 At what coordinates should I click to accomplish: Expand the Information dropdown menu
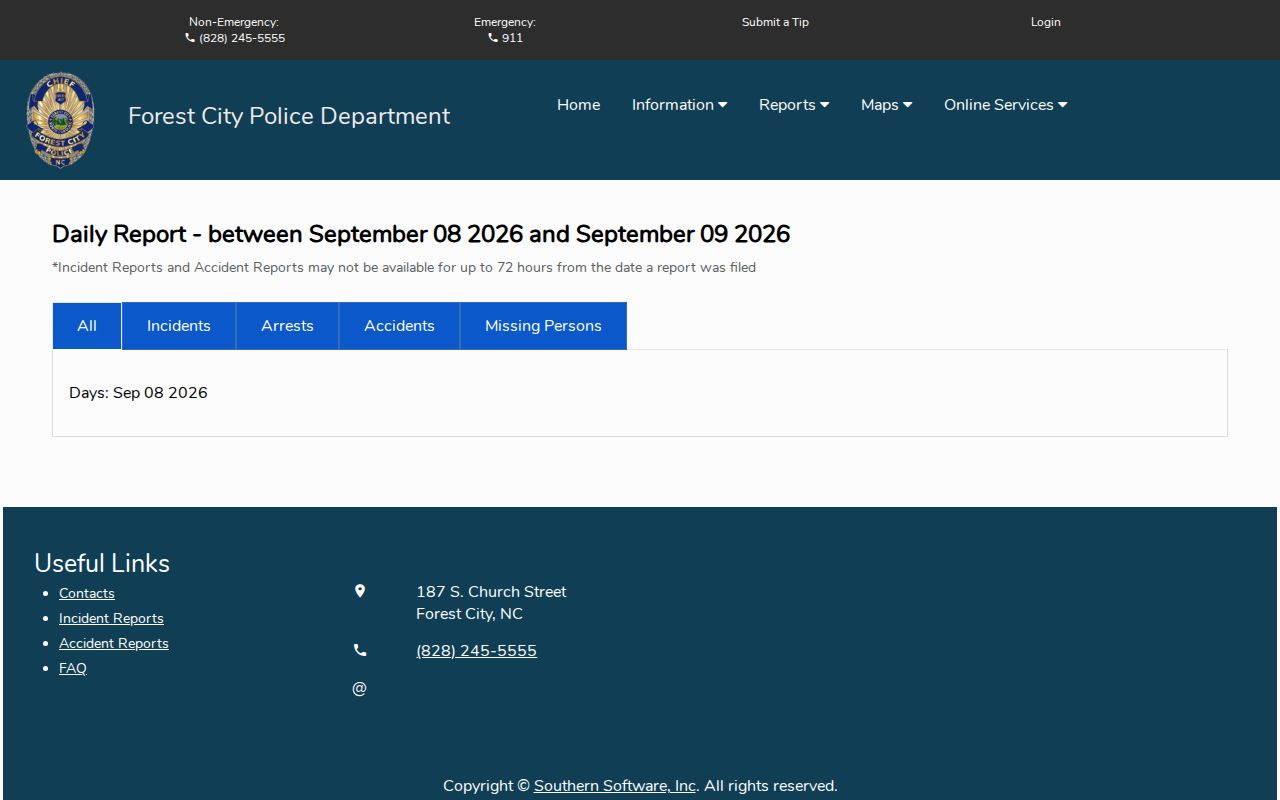[679, 105]
